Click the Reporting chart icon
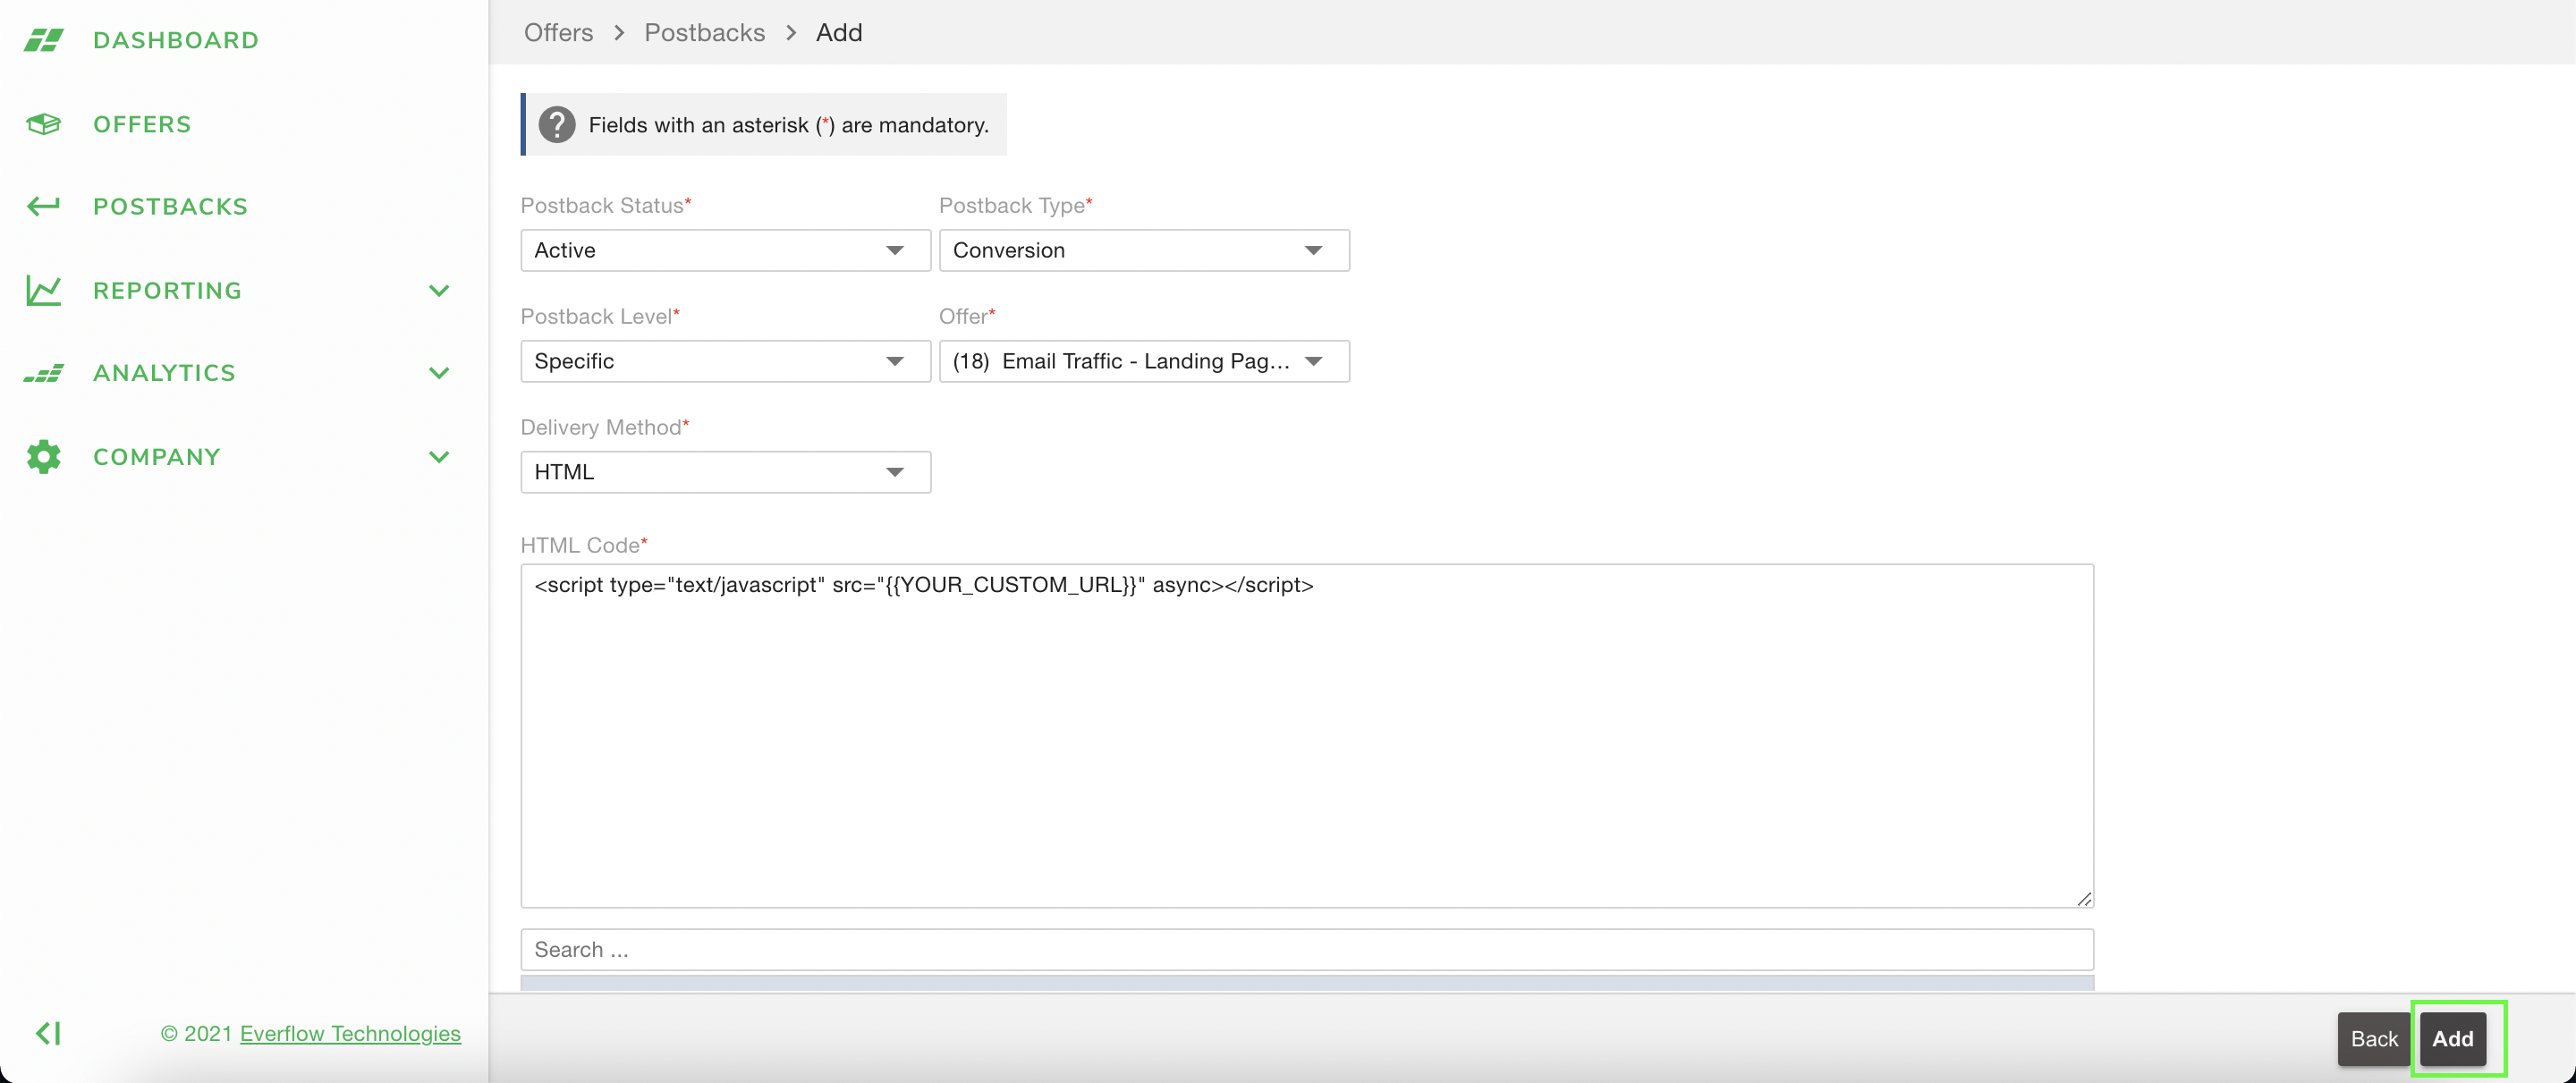 (43, 290)
